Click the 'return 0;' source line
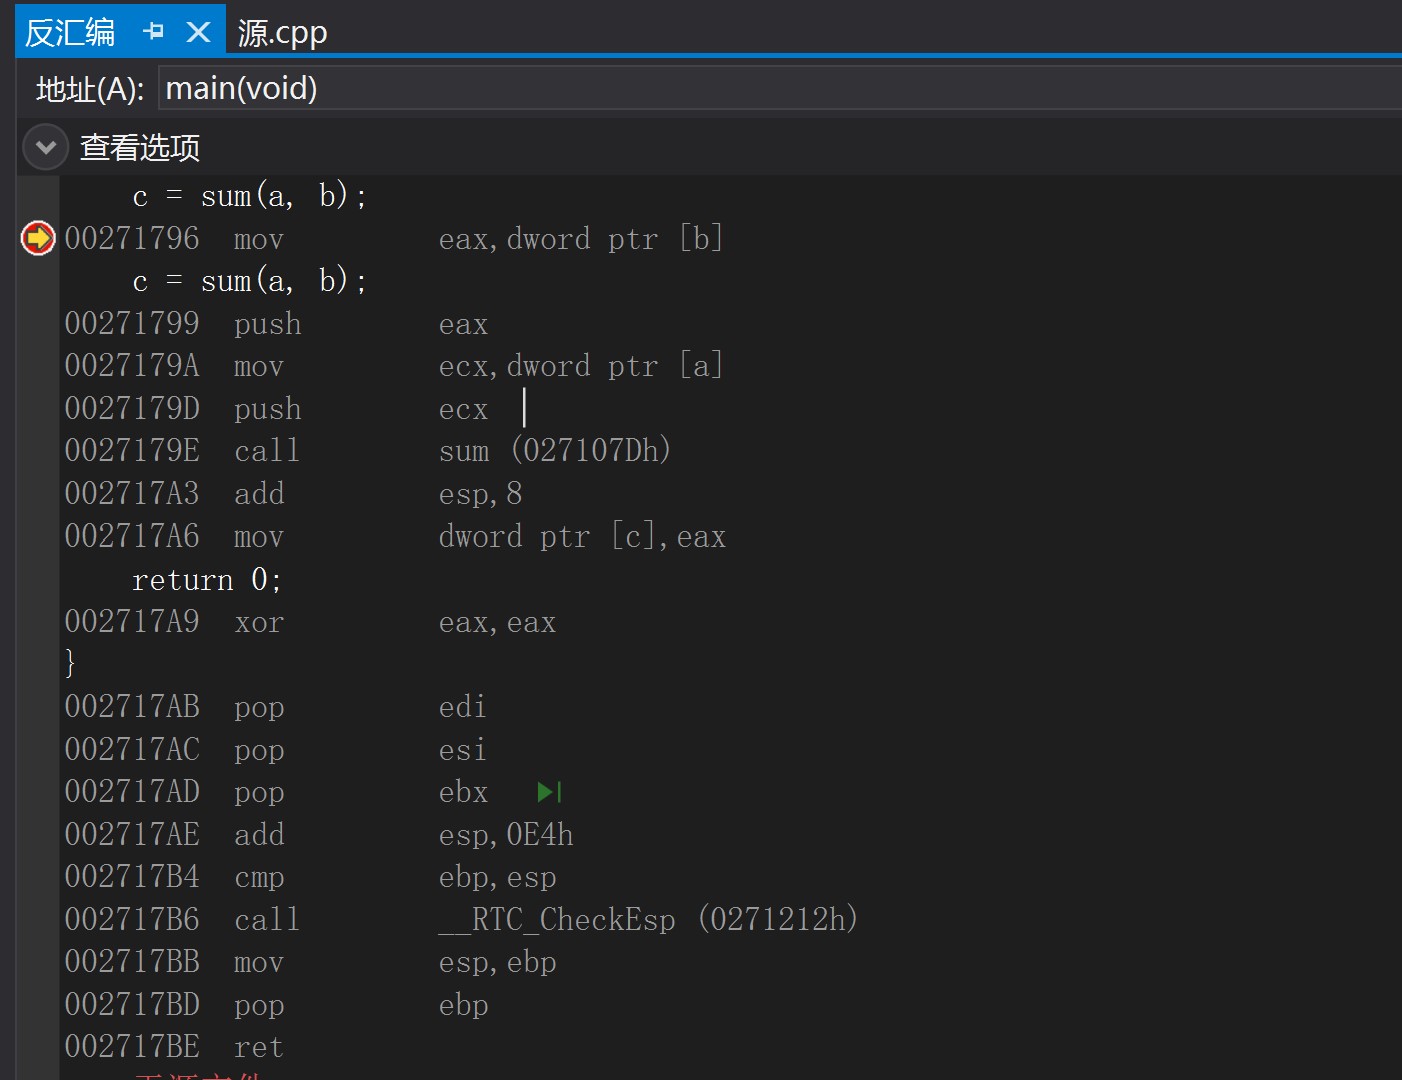 tap(207, 580)
